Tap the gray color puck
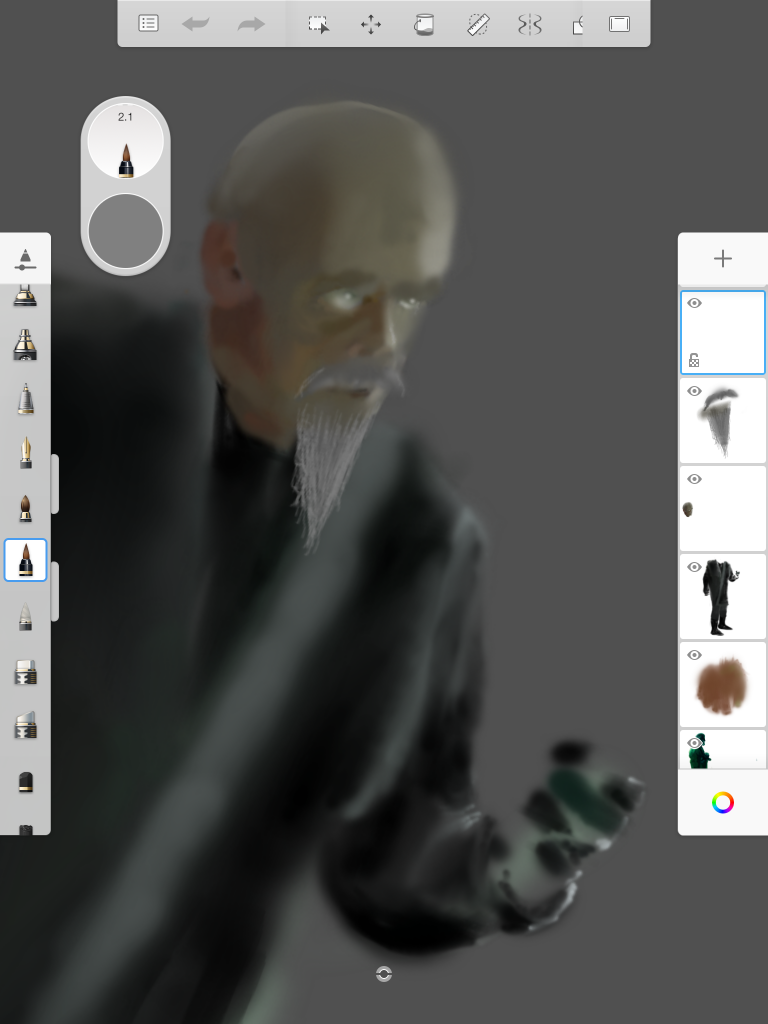Screen dimensions: 768x1024 tap(125, 231)
